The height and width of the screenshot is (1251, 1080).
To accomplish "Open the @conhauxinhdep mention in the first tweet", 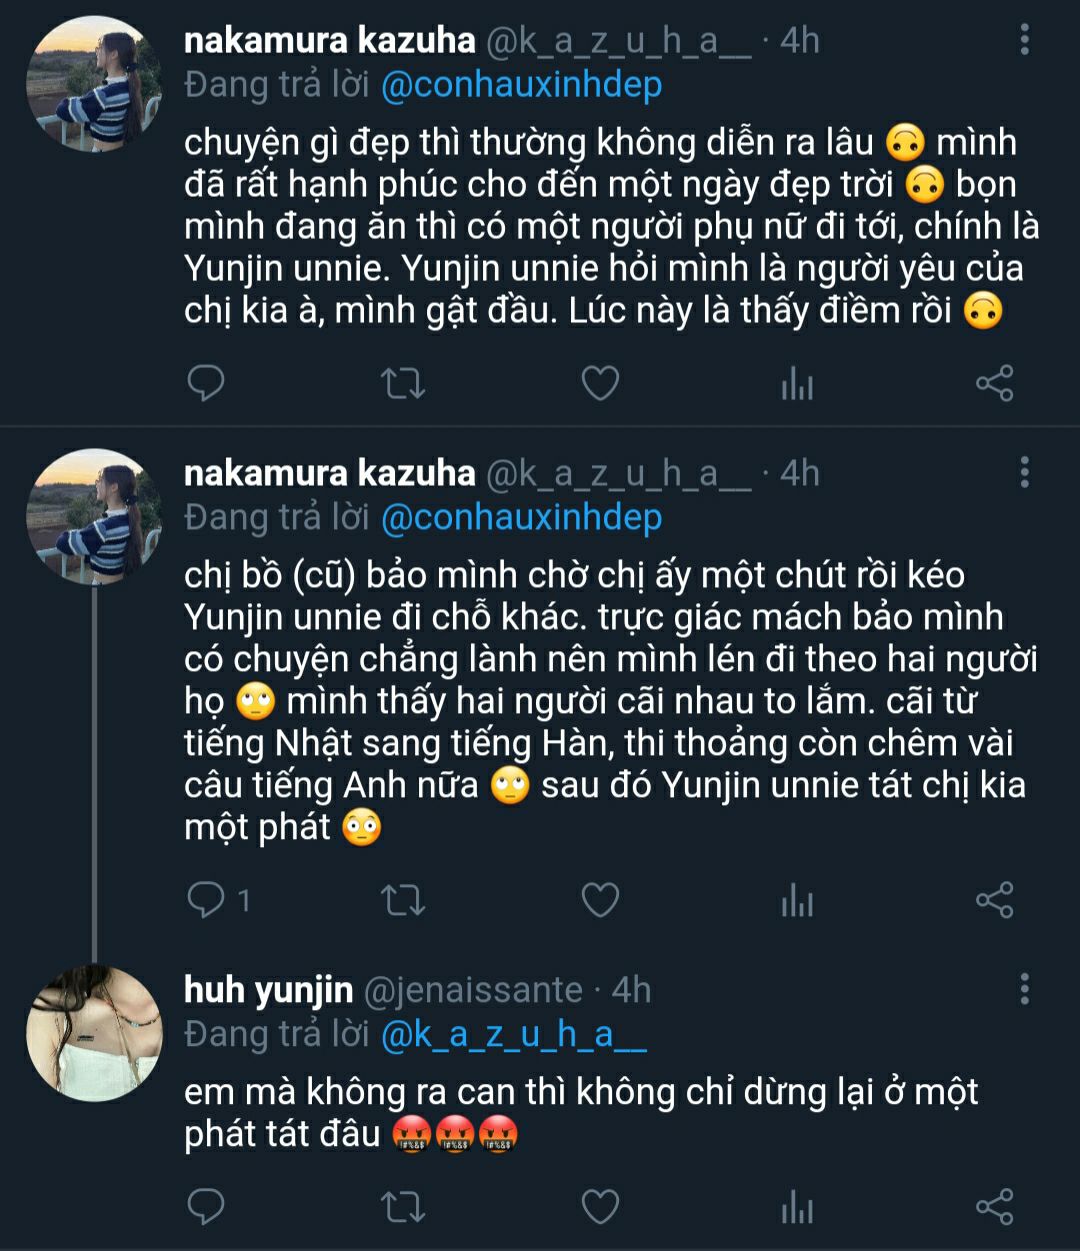I will pos(521,85).
